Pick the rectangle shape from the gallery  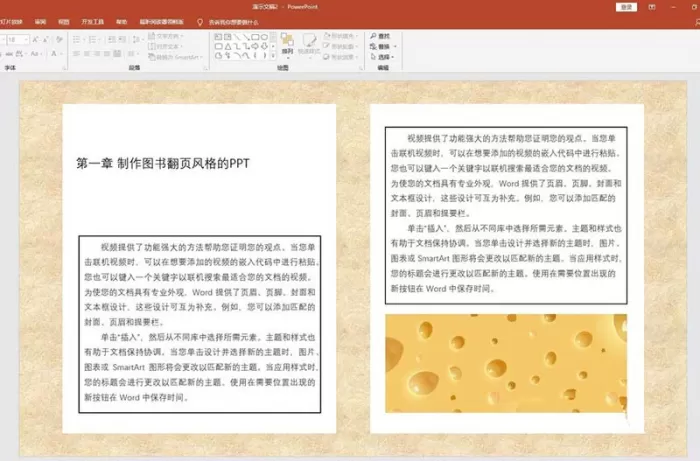pos(255,37)
